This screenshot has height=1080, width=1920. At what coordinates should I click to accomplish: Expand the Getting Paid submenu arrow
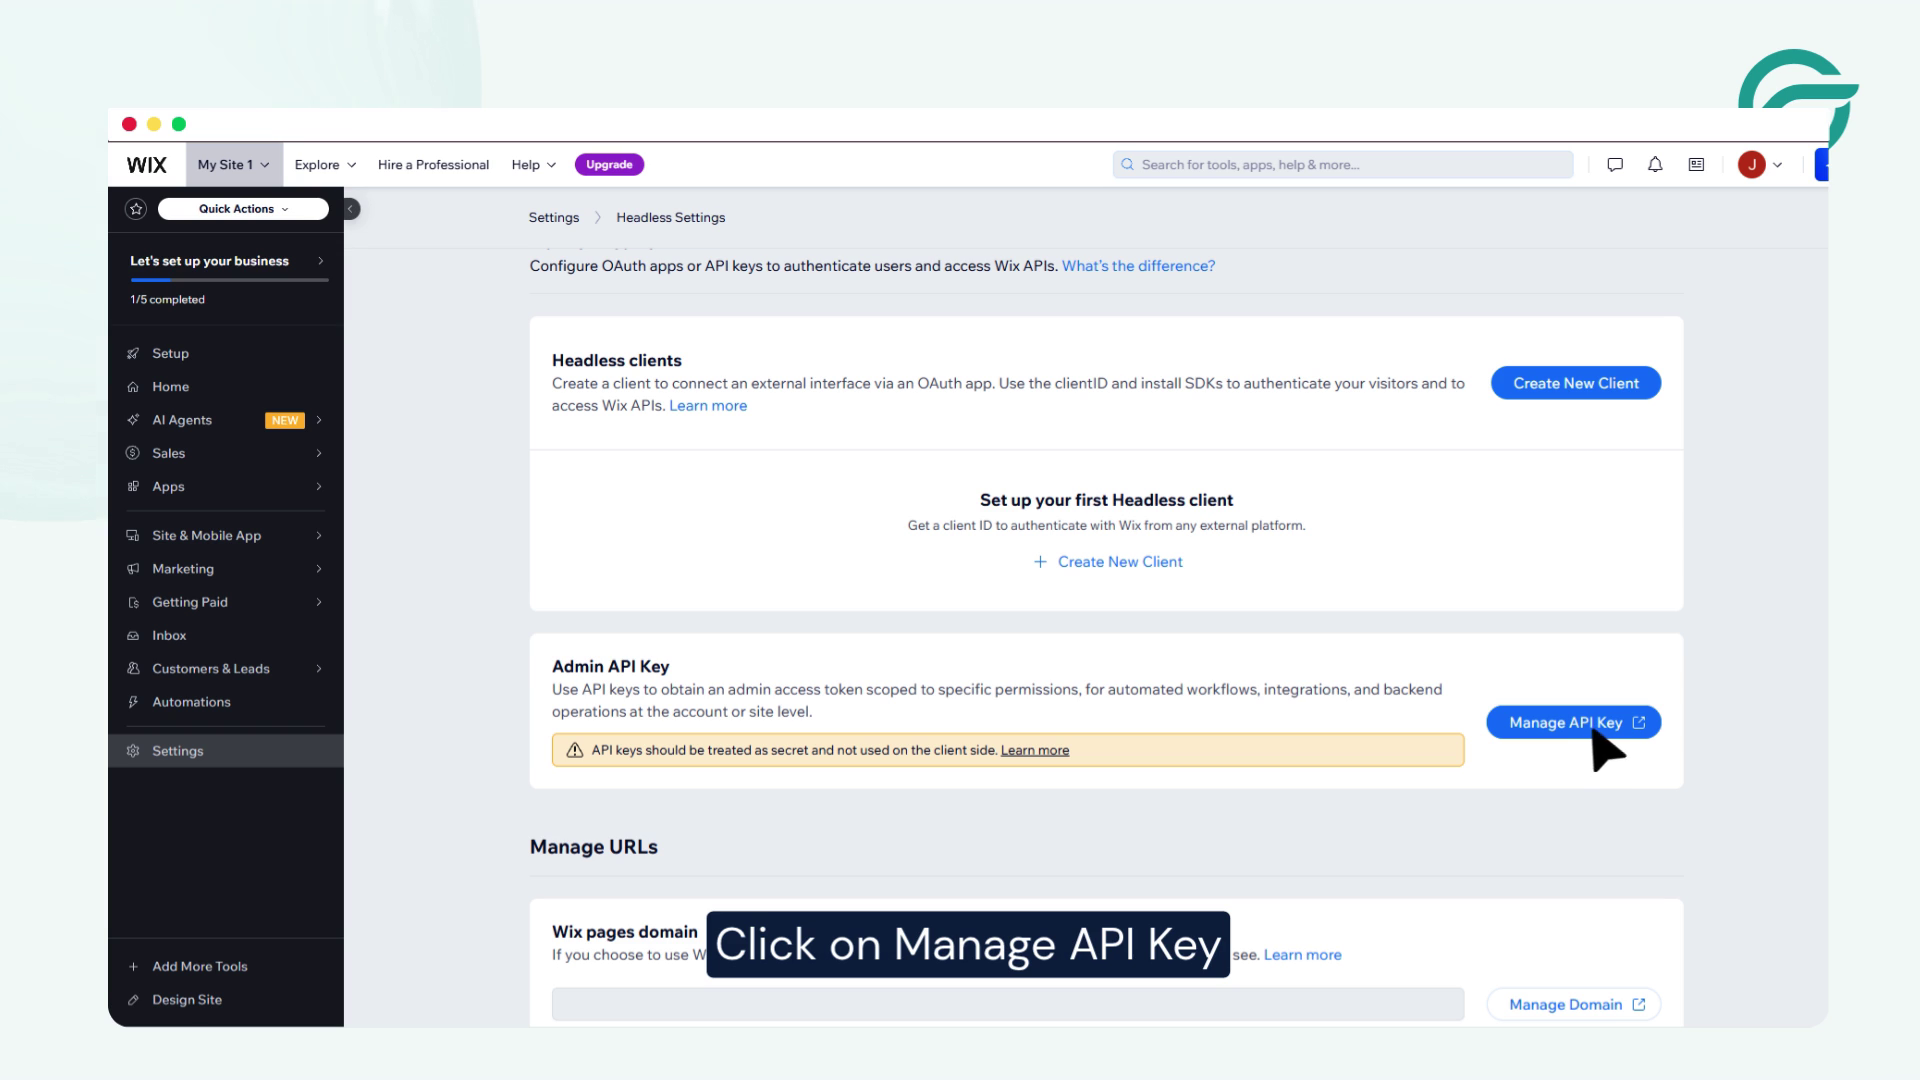[x=319, y=602]
